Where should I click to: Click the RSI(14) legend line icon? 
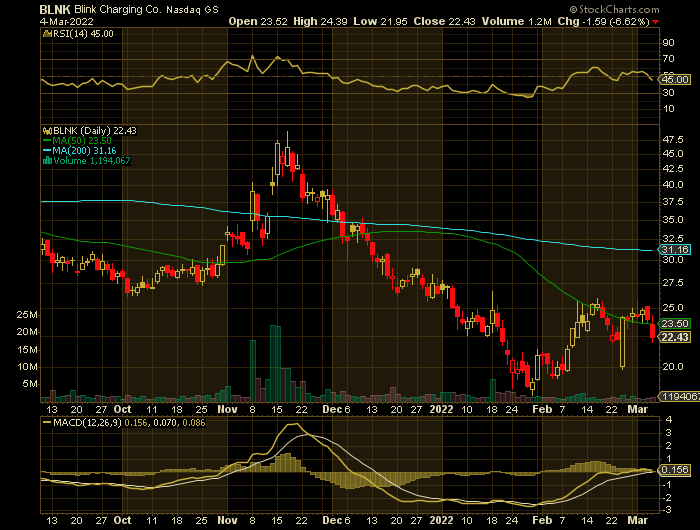coord(47,34)
